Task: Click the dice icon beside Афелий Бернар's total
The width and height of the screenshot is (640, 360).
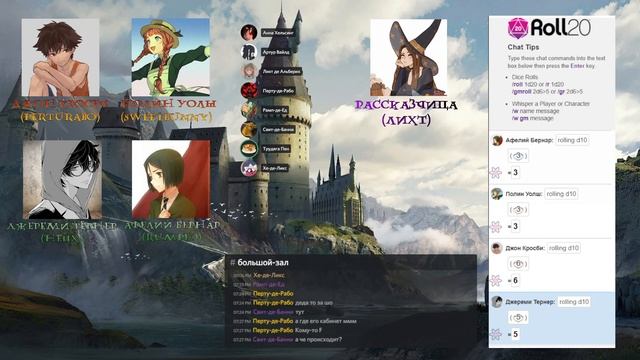Action: [496, 172]
